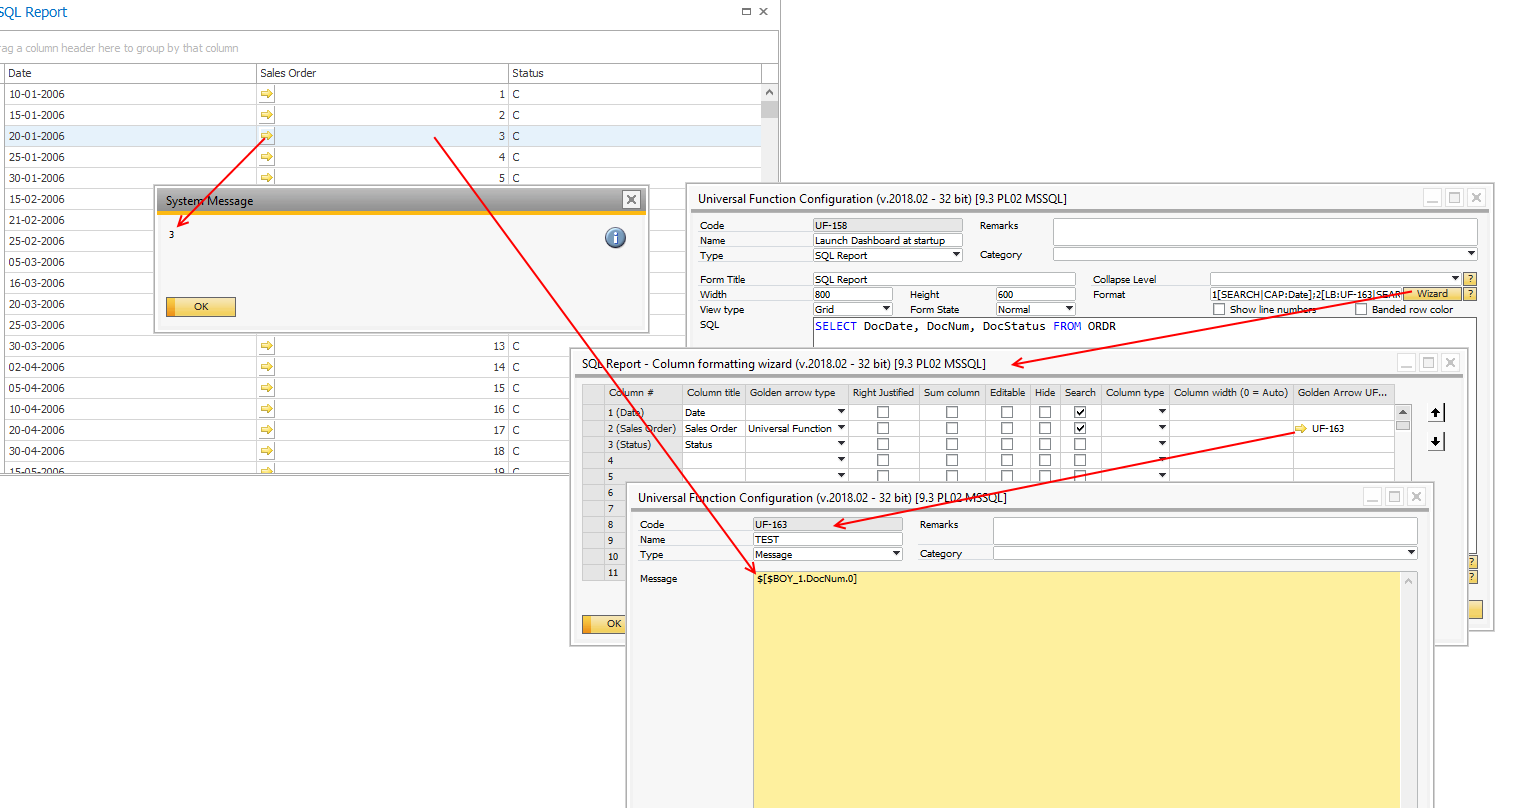
Task: Edit the Form Title field
Action: click(x=944, y=279)
